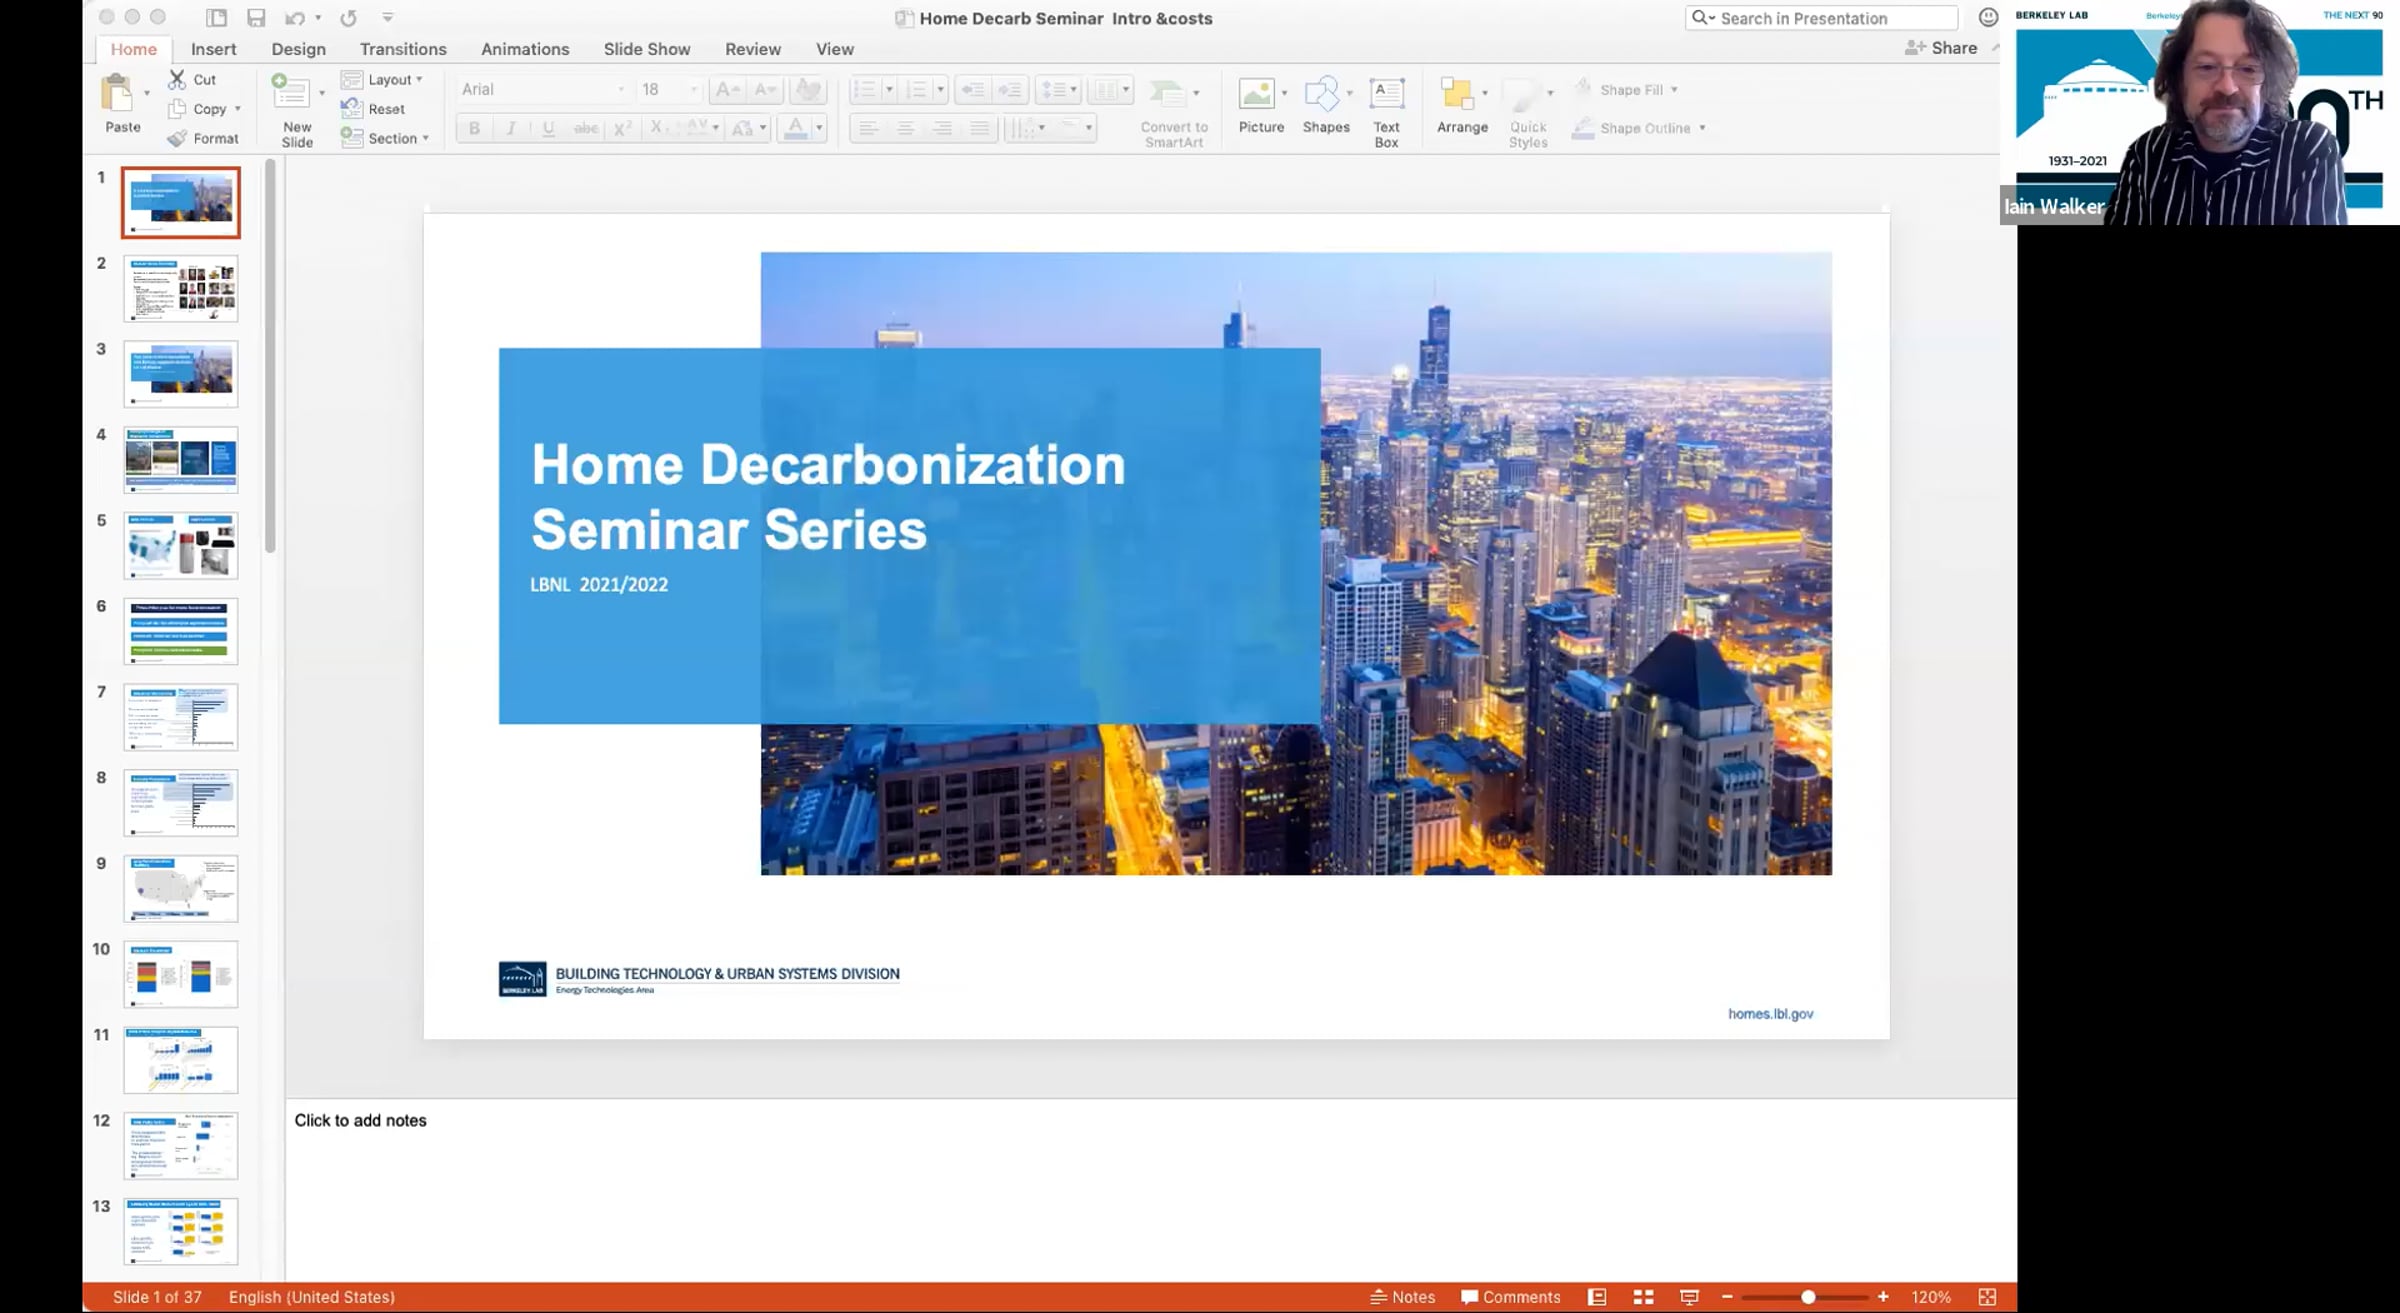Increase font size
This screenshot has width=2400, height=1313.
coord(727,90)
